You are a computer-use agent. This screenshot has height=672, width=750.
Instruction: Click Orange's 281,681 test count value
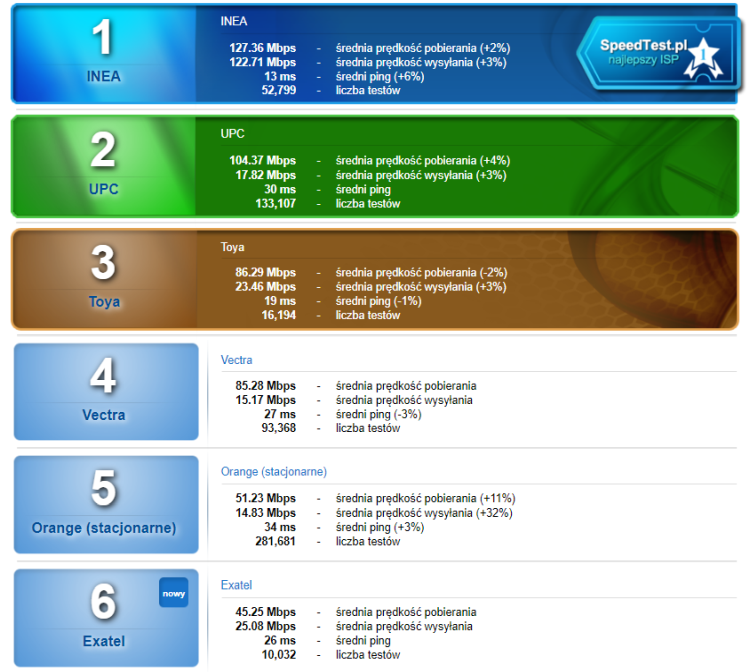coord(275,542)
